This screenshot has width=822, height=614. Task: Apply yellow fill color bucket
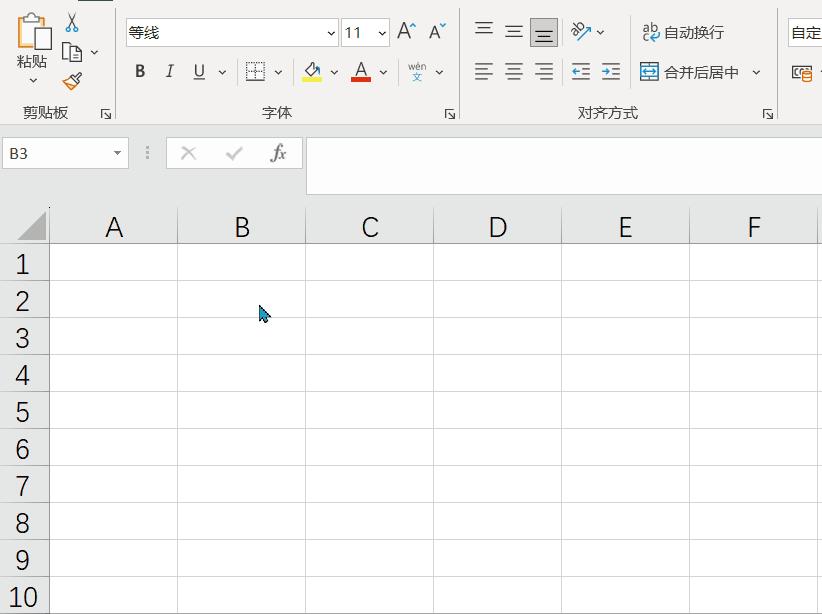pyautogui.click(x=312, y=71)
